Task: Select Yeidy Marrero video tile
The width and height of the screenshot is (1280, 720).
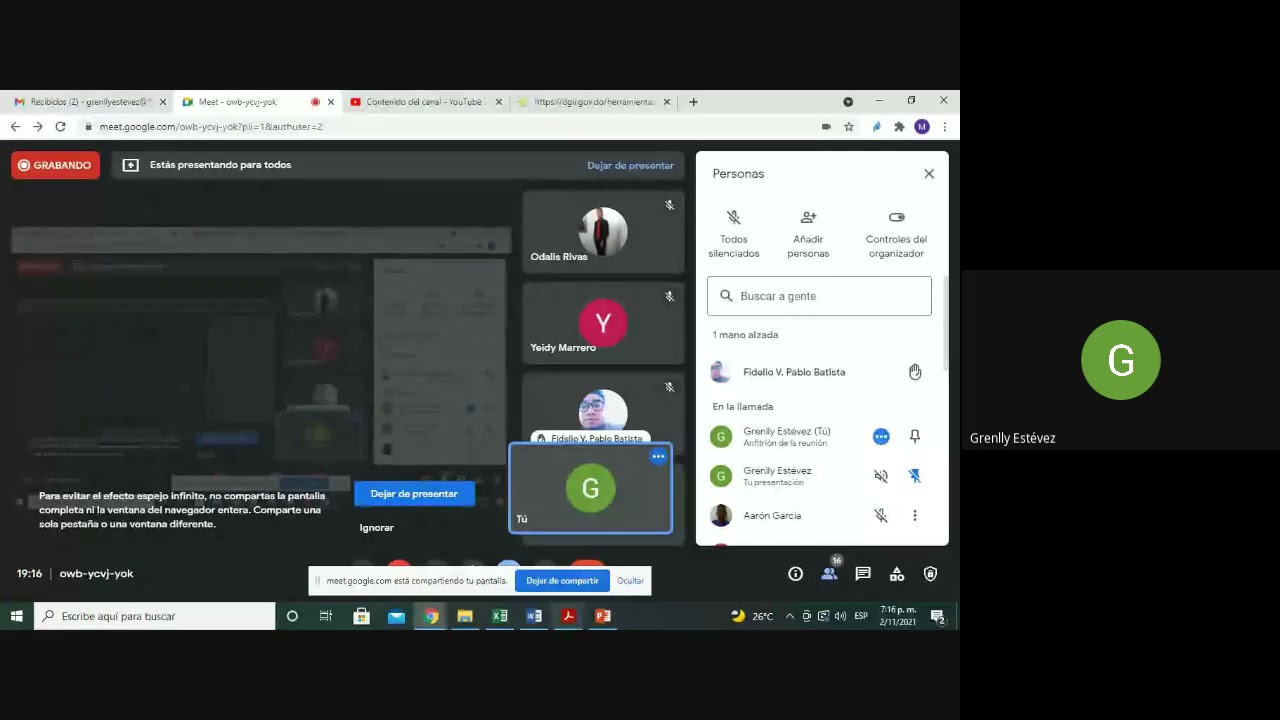Action: (x=603, y=323)
